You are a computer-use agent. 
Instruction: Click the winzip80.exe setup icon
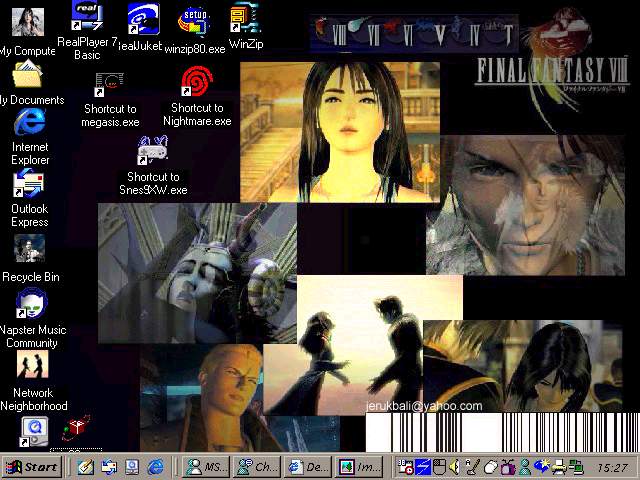tap(194, 20)
